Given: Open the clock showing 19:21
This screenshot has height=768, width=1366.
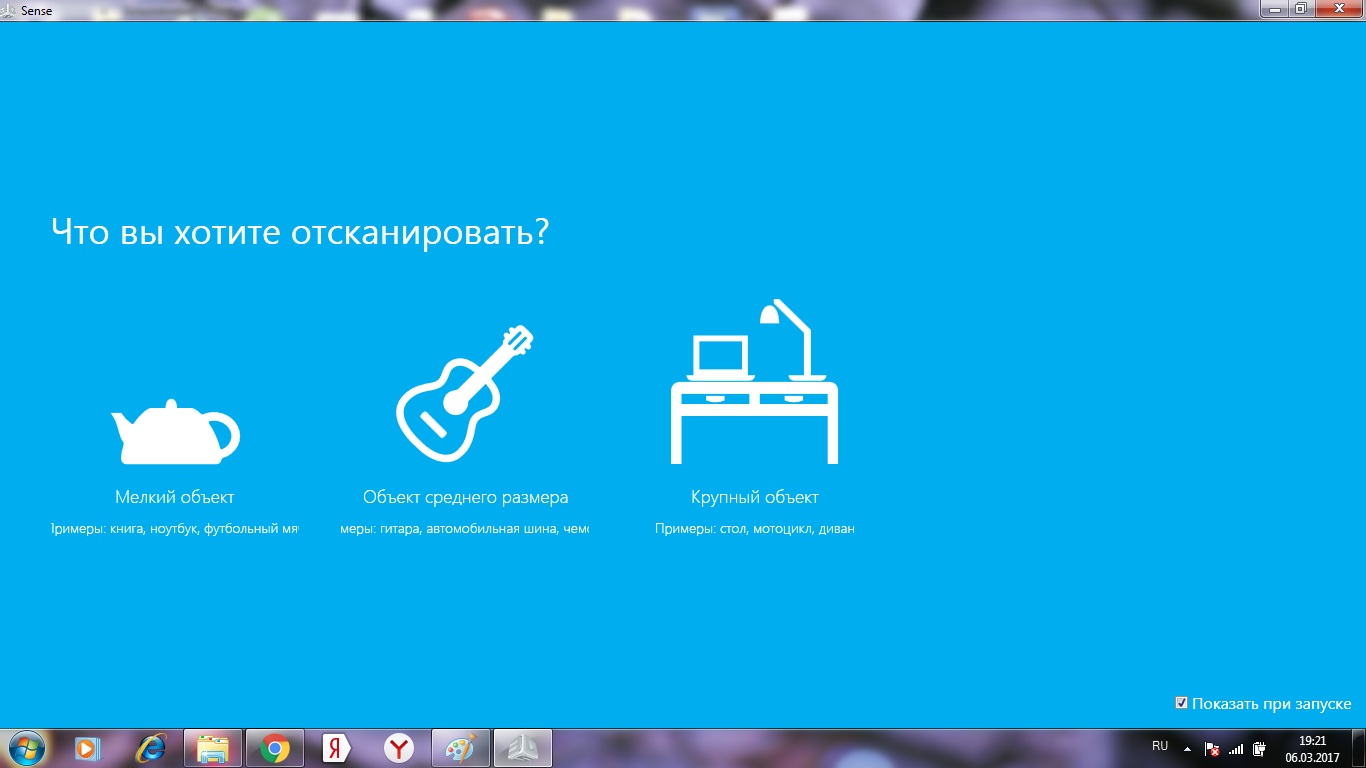Looking at the screenshot, I should coord(1312,749).
